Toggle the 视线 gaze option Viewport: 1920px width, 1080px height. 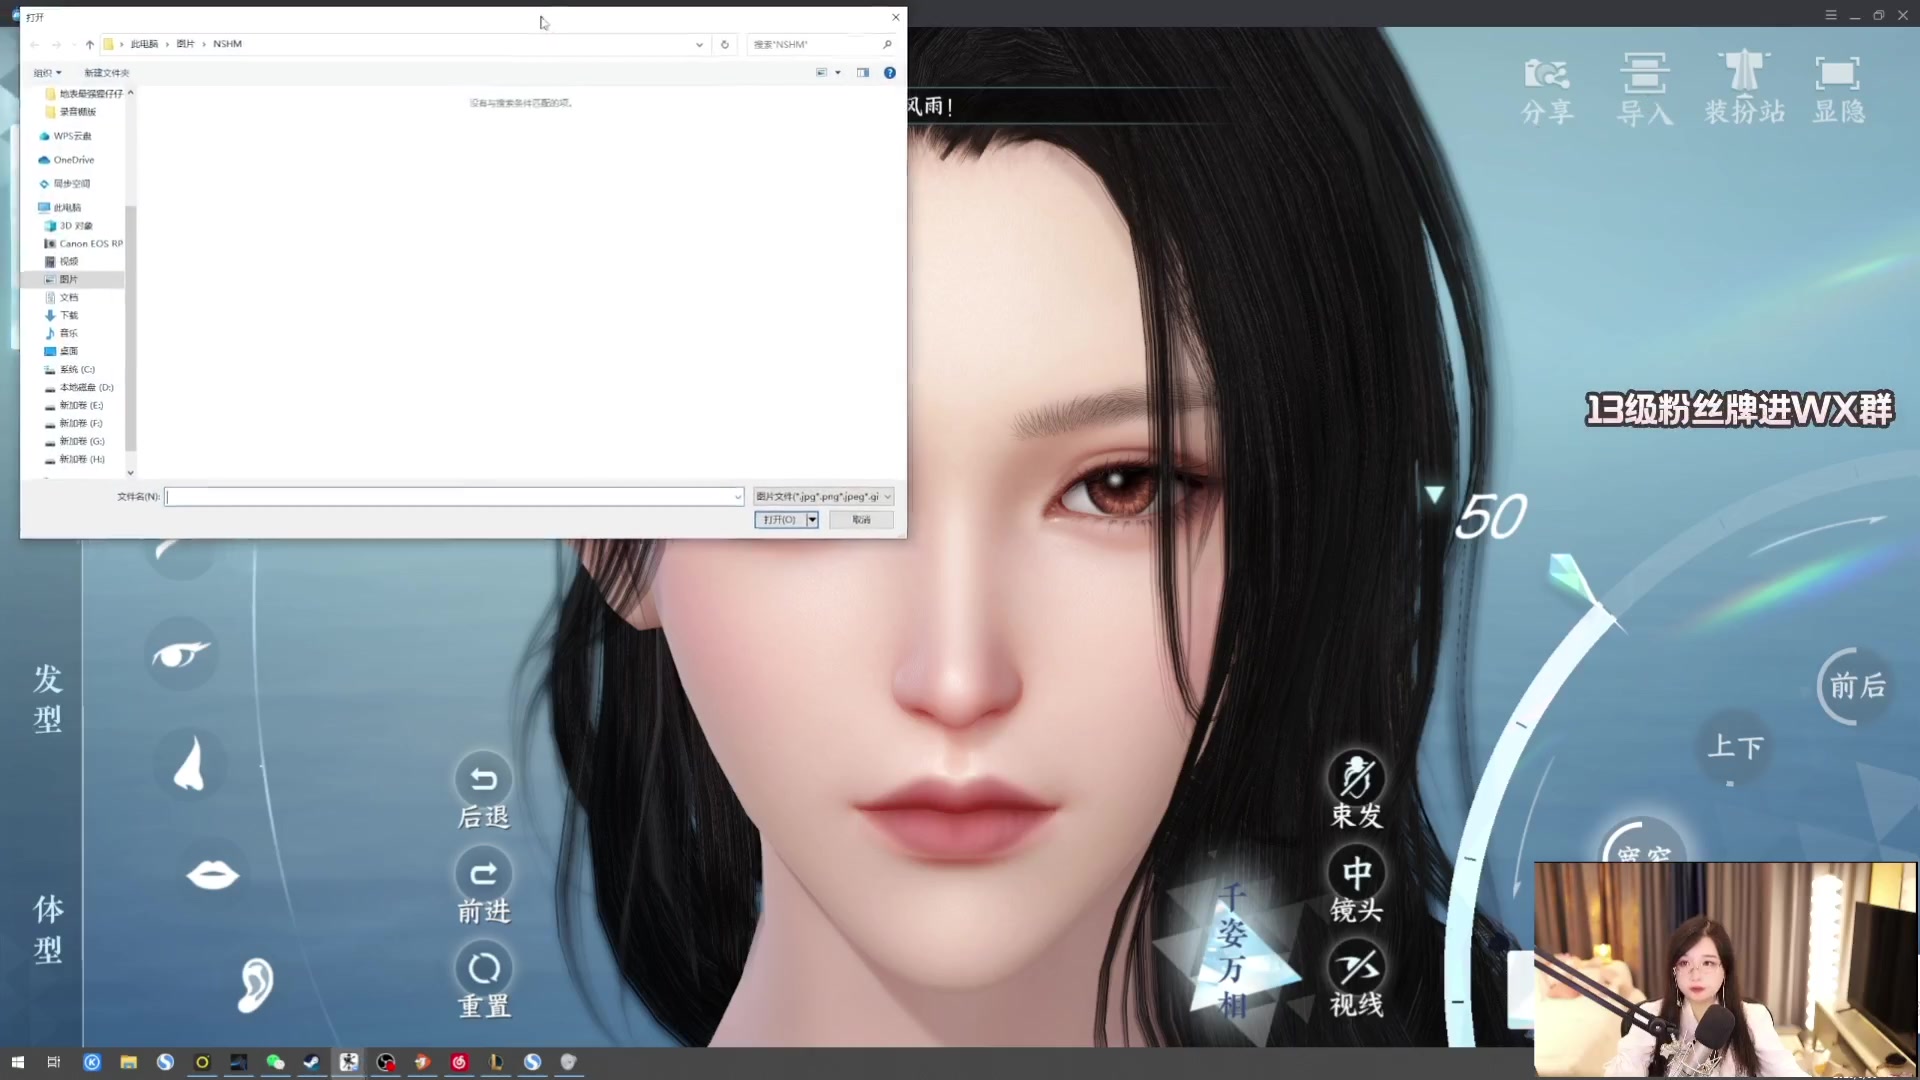coord(1356,980)
